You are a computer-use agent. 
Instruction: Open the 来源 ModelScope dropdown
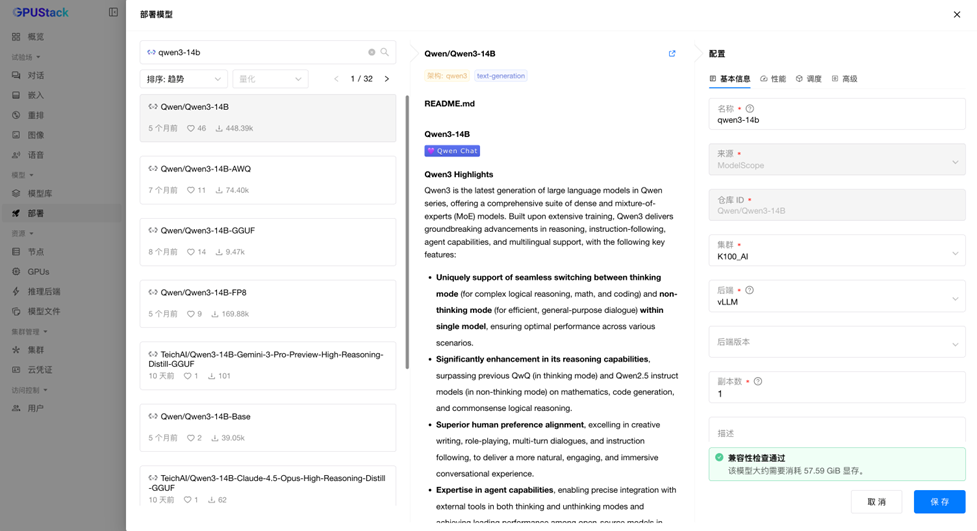837,160
